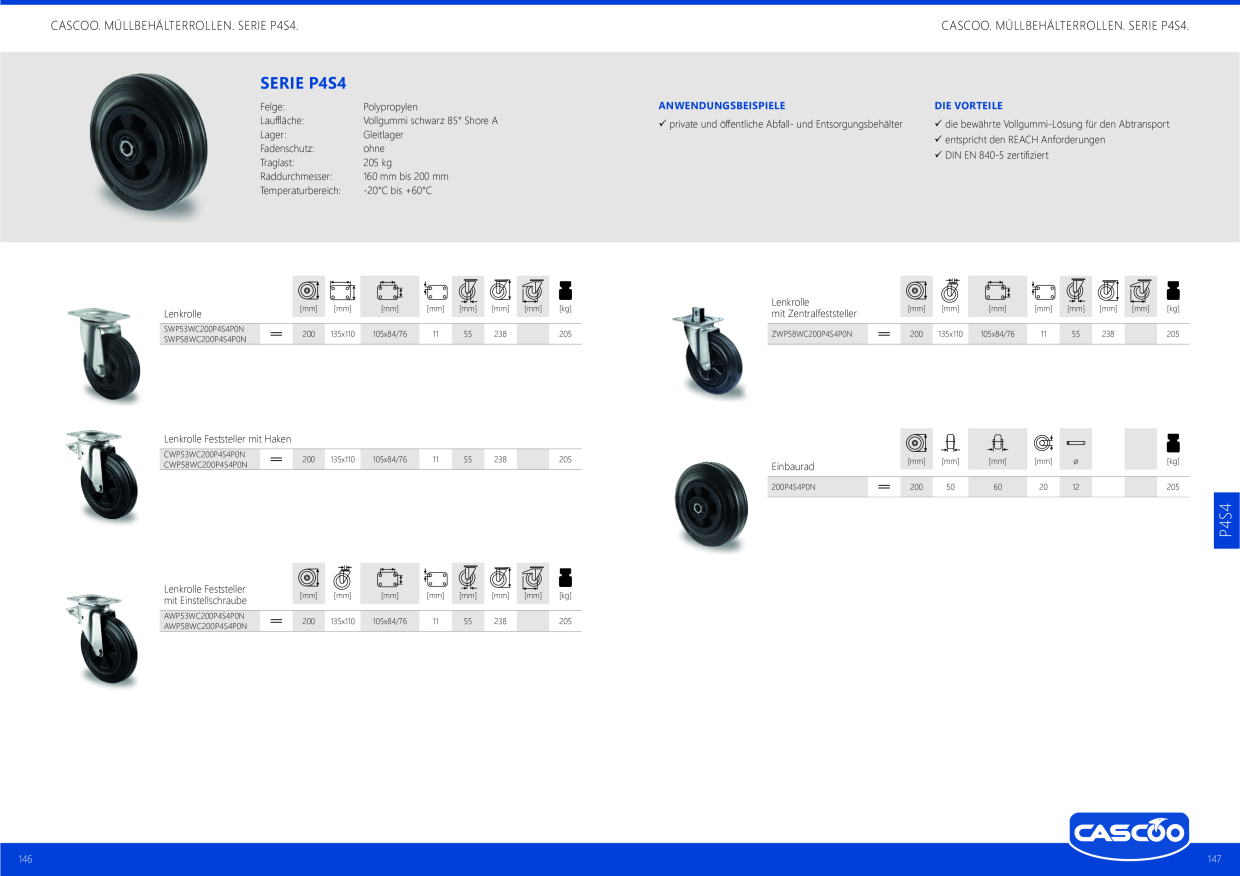Click the bolt hole spacing icon above the SWP53WC200P4S4P0N row
This screenshot has height=876, width=1240.
pyautogui.click(x=390, y=291)
